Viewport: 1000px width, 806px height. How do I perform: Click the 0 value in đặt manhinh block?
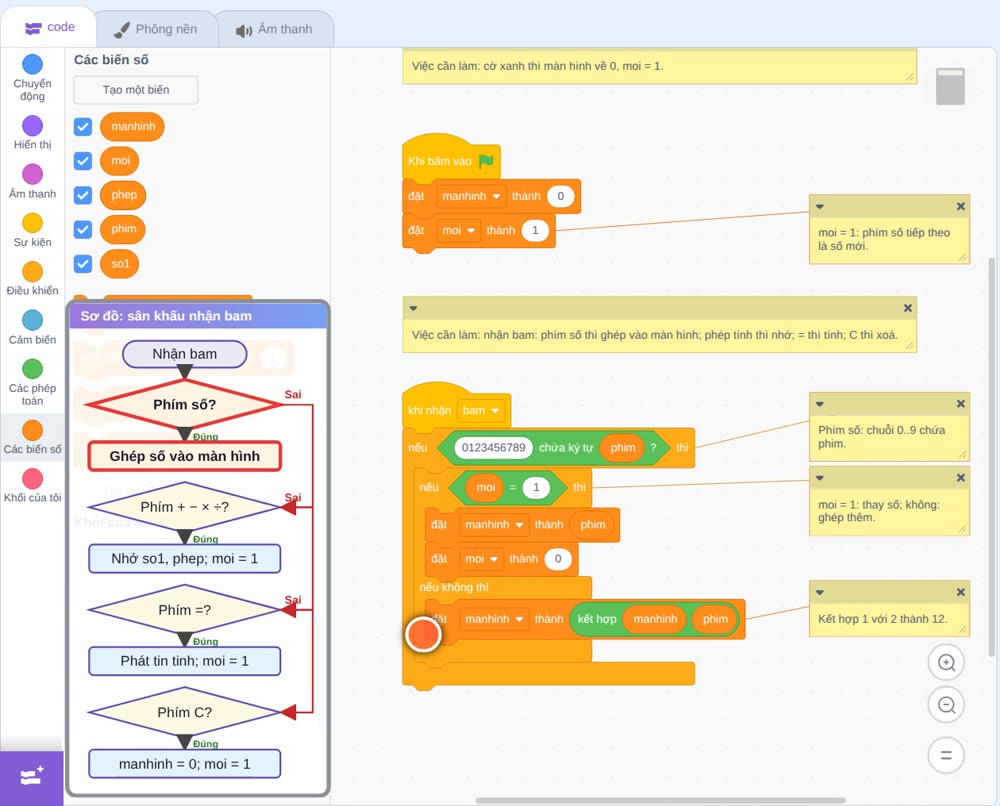(561, 196)
